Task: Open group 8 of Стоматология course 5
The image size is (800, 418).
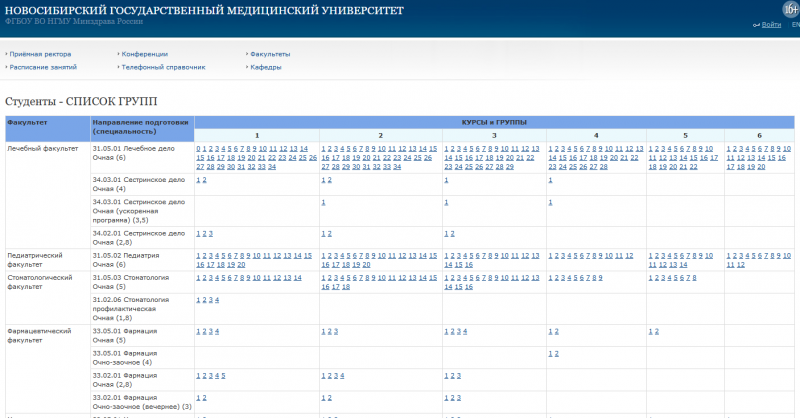Action: 693,277
